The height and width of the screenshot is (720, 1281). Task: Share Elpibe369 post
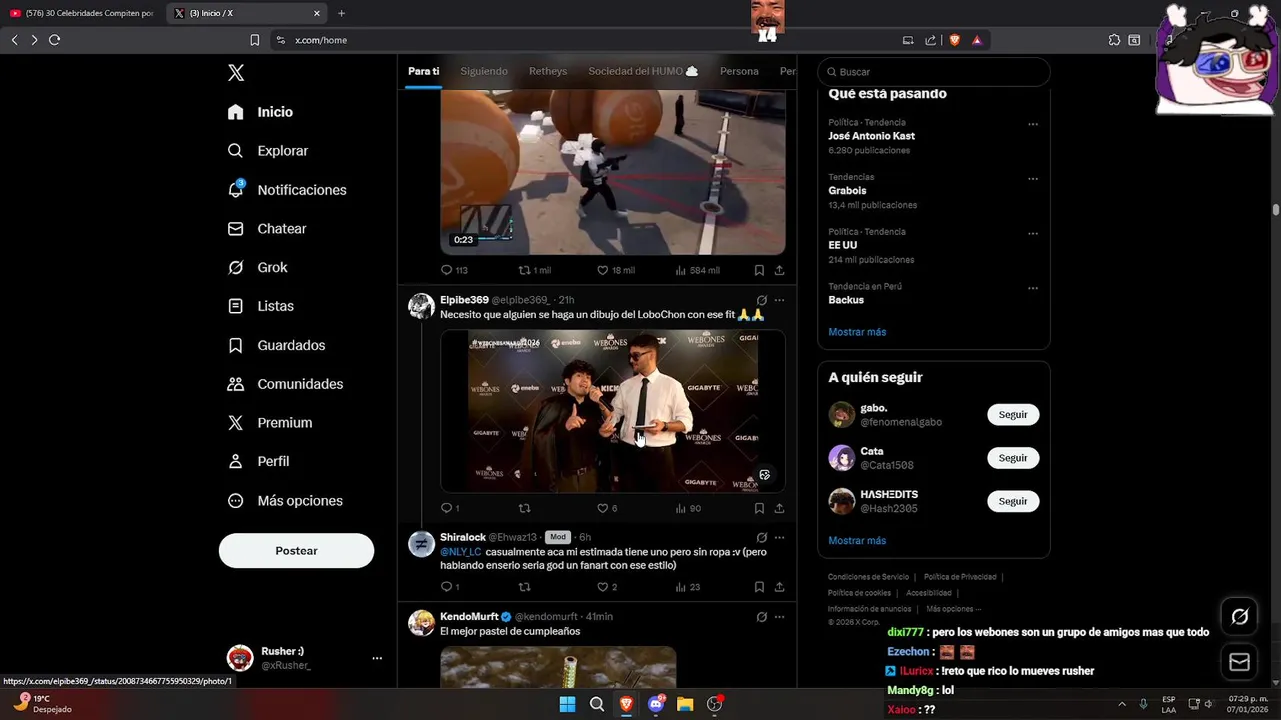tap(779, 508)
